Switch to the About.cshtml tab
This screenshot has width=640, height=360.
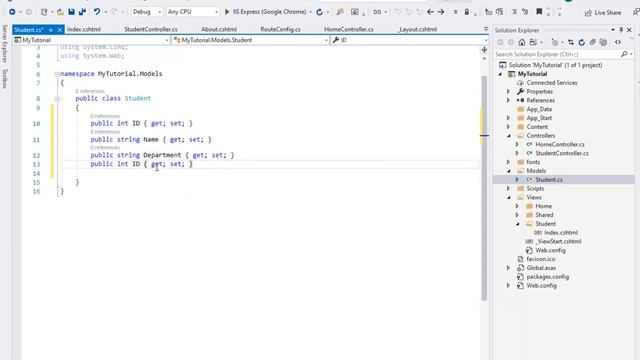coord(219,29)
